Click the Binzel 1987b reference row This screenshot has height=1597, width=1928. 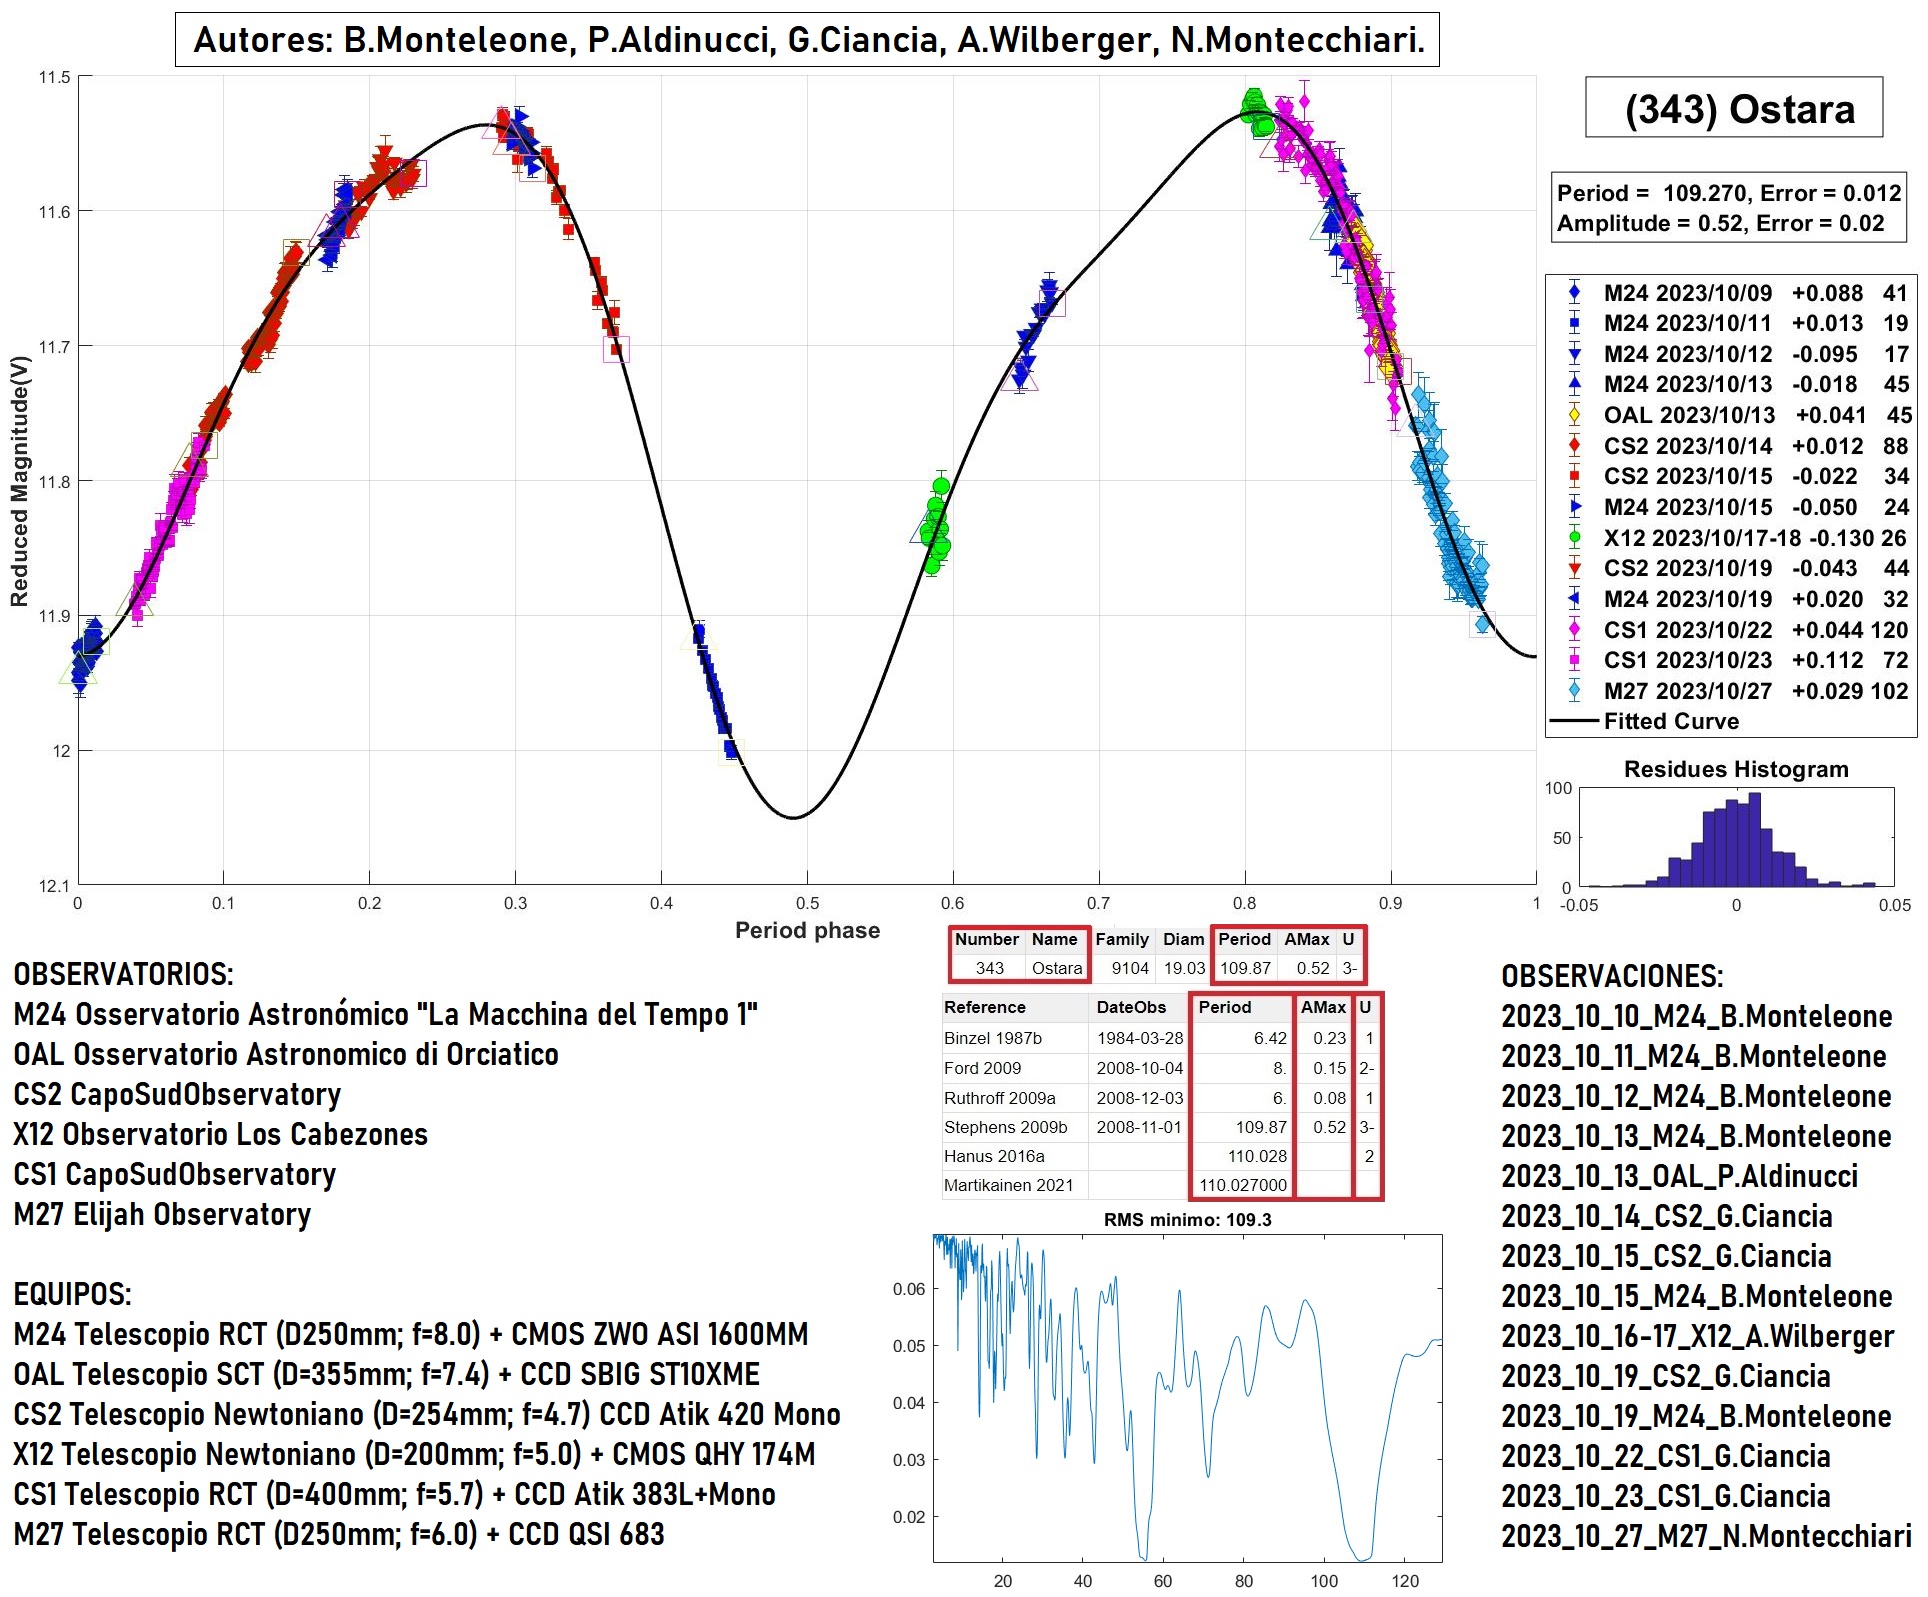click(1162, 1038)
